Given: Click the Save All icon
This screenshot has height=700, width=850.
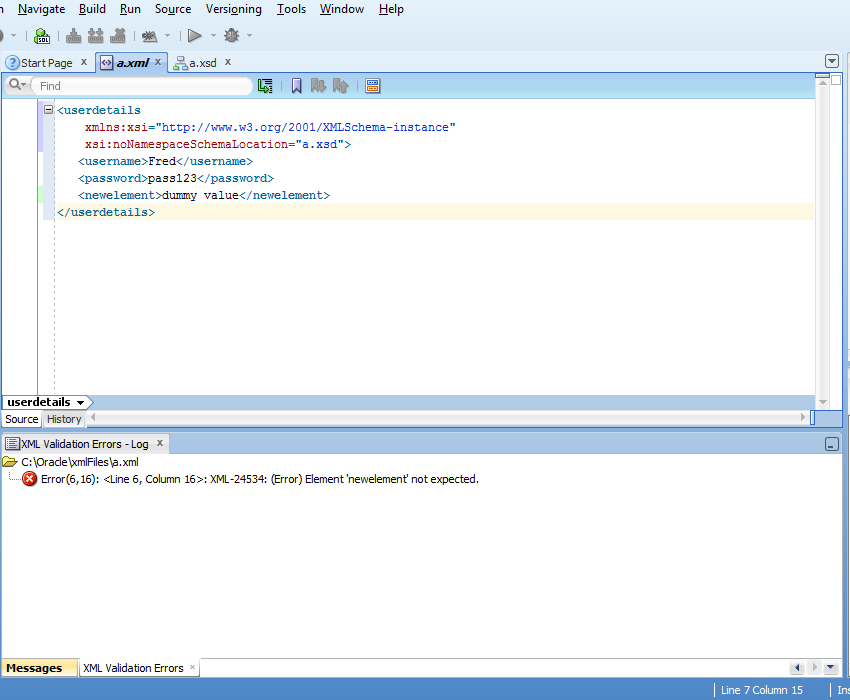Looking at the screenshot, I should pyautogui.click(x=95, y=36).
